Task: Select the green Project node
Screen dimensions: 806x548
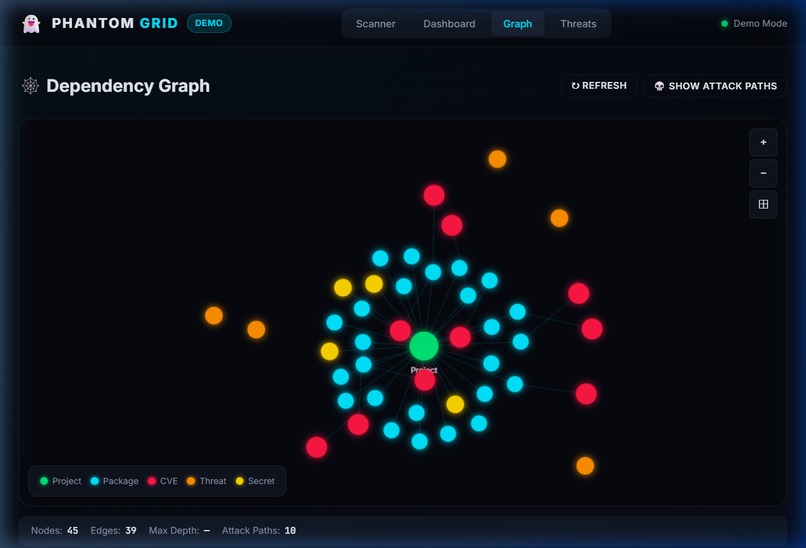Action: click(x=424, y=346)
